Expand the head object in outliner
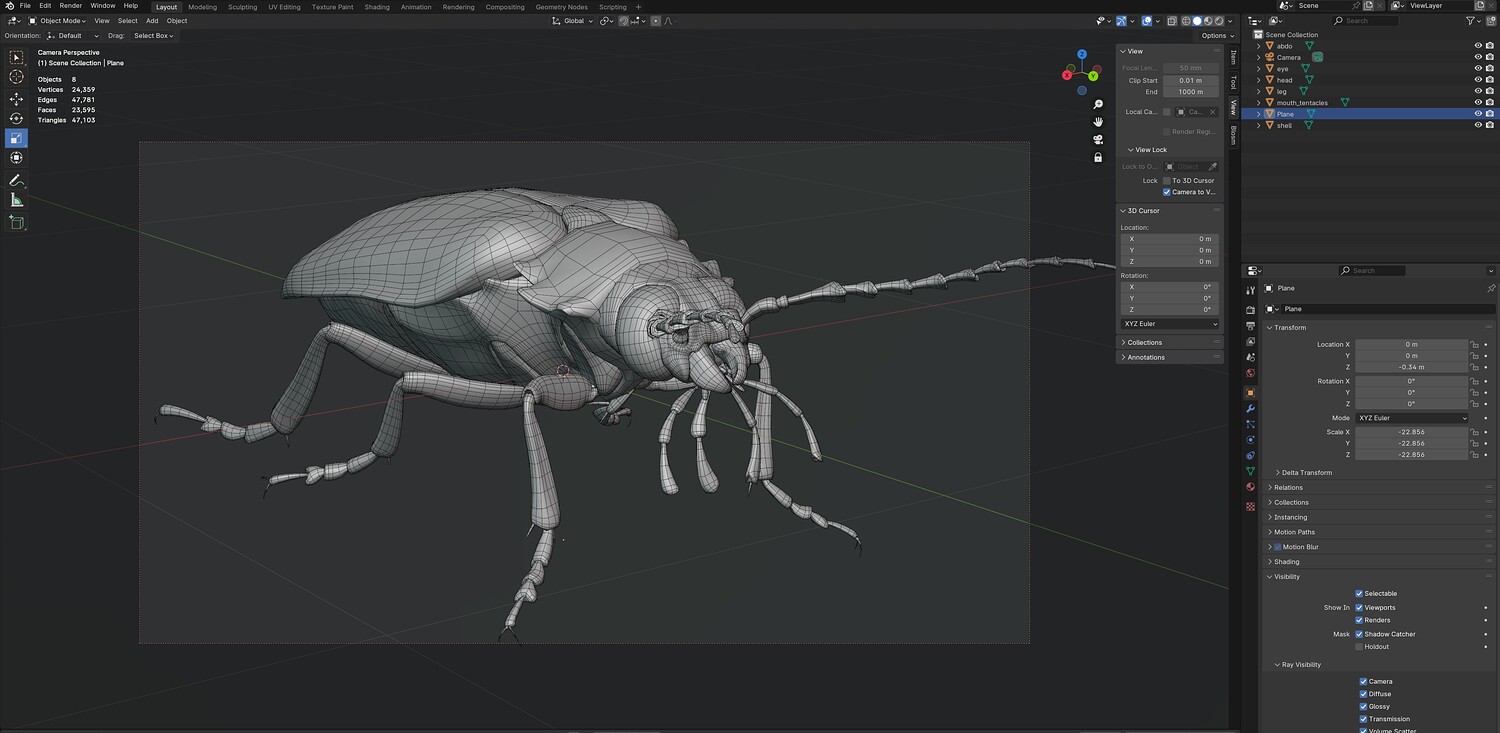This screenshot has width=1500, height=733. (1258, 80)
